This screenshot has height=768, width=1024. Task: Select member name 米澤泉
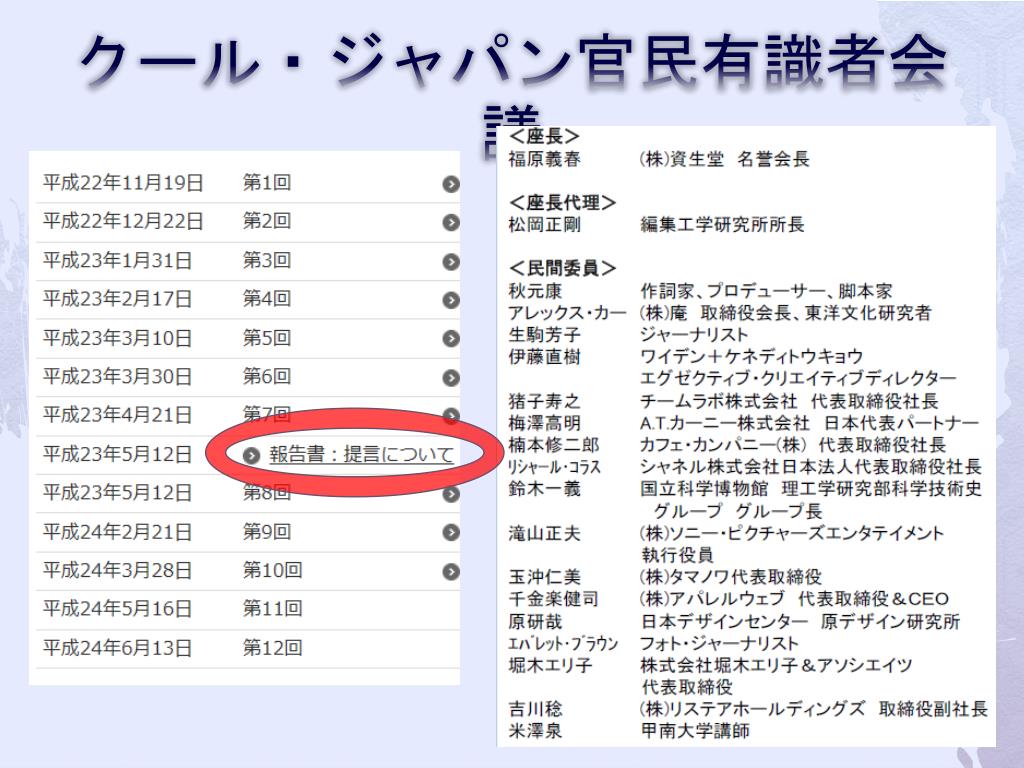[535, 731]
